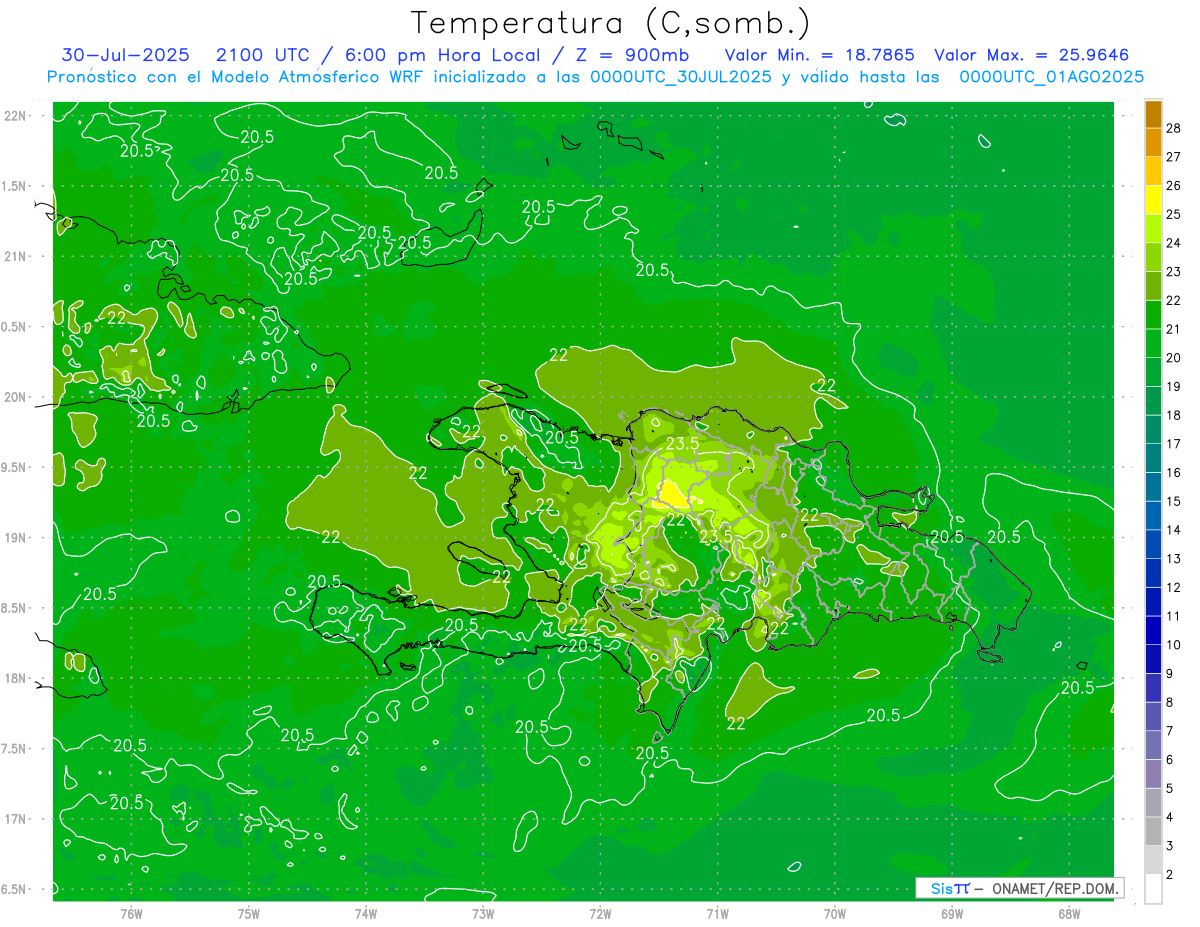
Task: Click color scale label '9'
Action: point(1171,674)
